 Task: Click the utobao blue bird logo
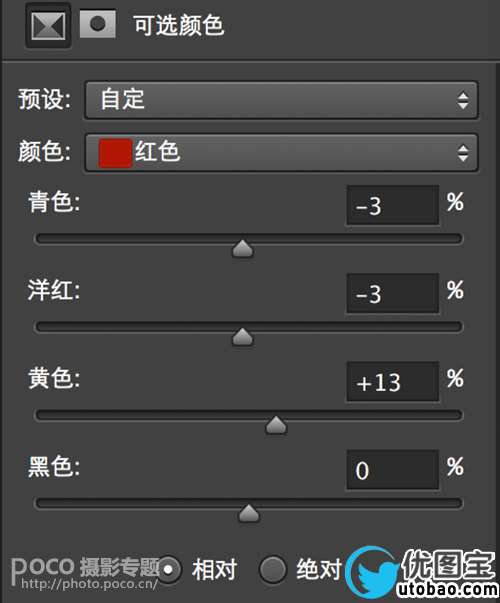[x=372, y=574]
